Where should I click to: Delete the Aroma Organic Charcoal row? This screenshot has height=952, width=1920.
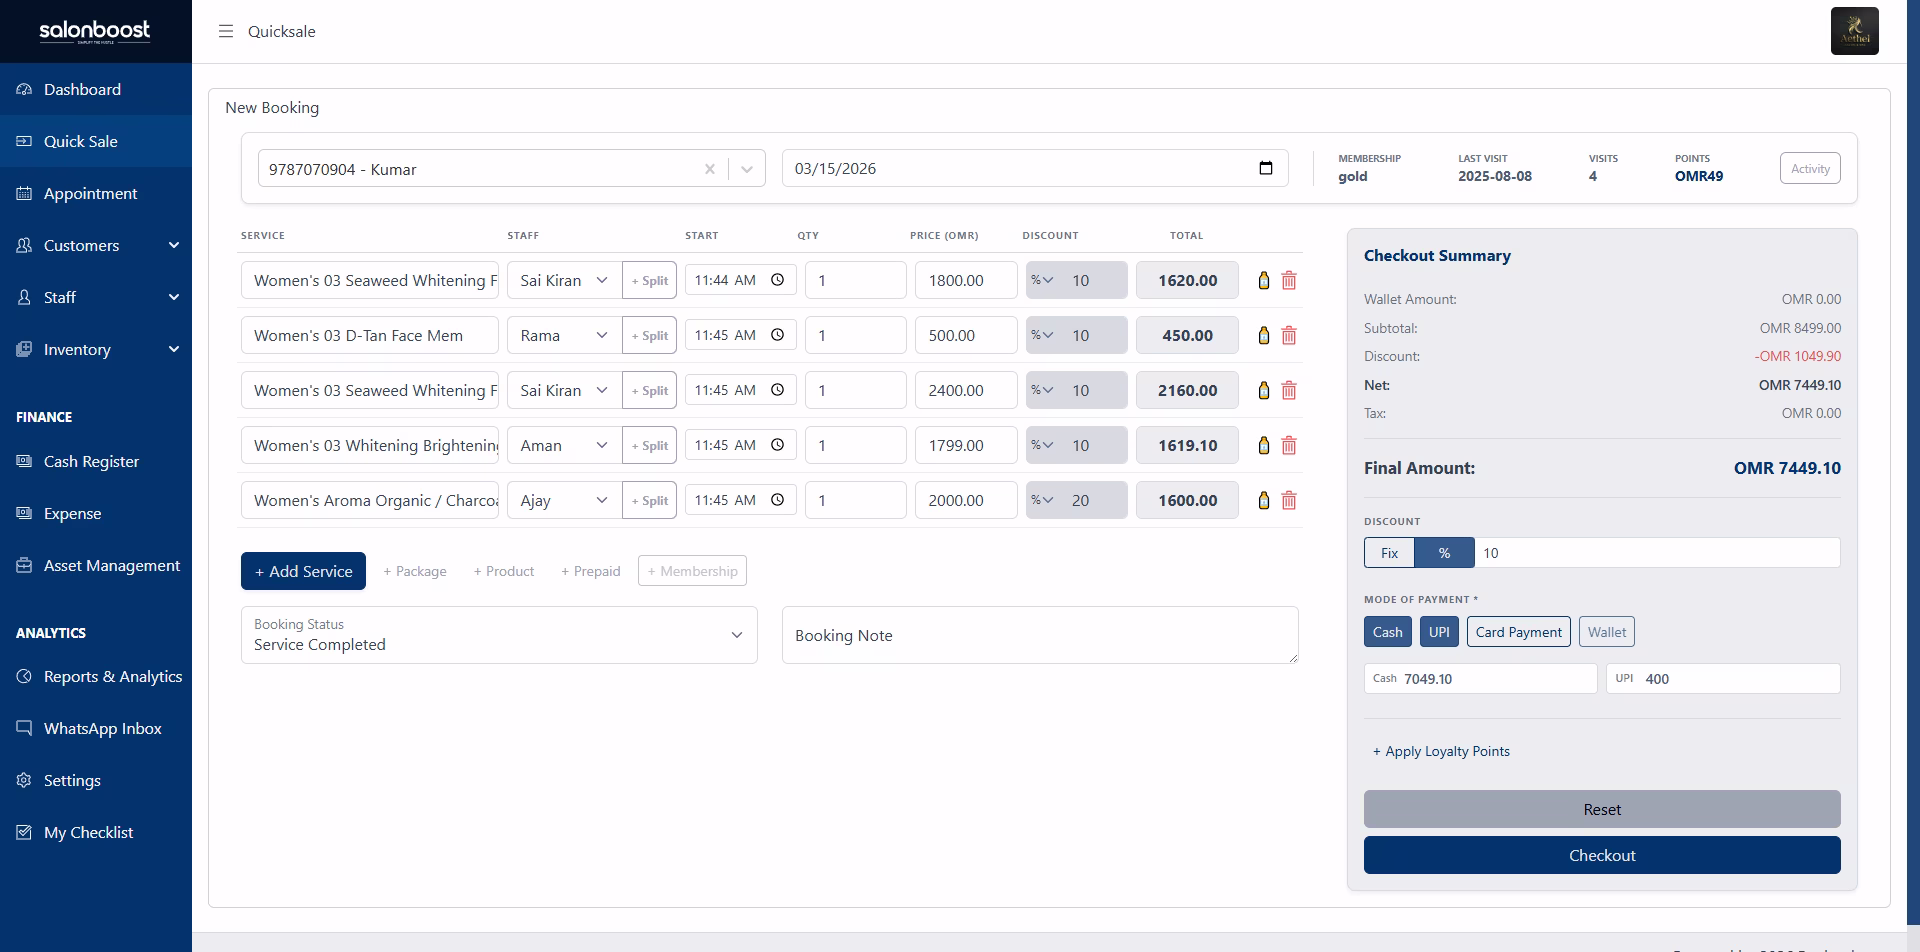(x=1289, y=500)
